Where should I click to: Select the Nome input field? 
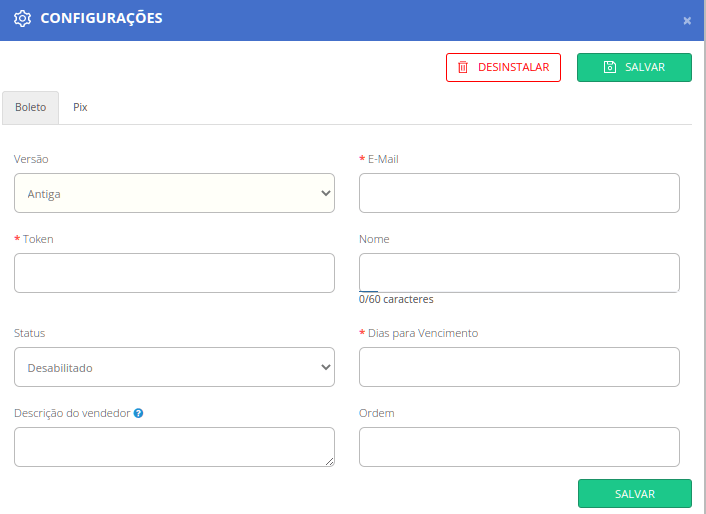click(x=519, y=272)
